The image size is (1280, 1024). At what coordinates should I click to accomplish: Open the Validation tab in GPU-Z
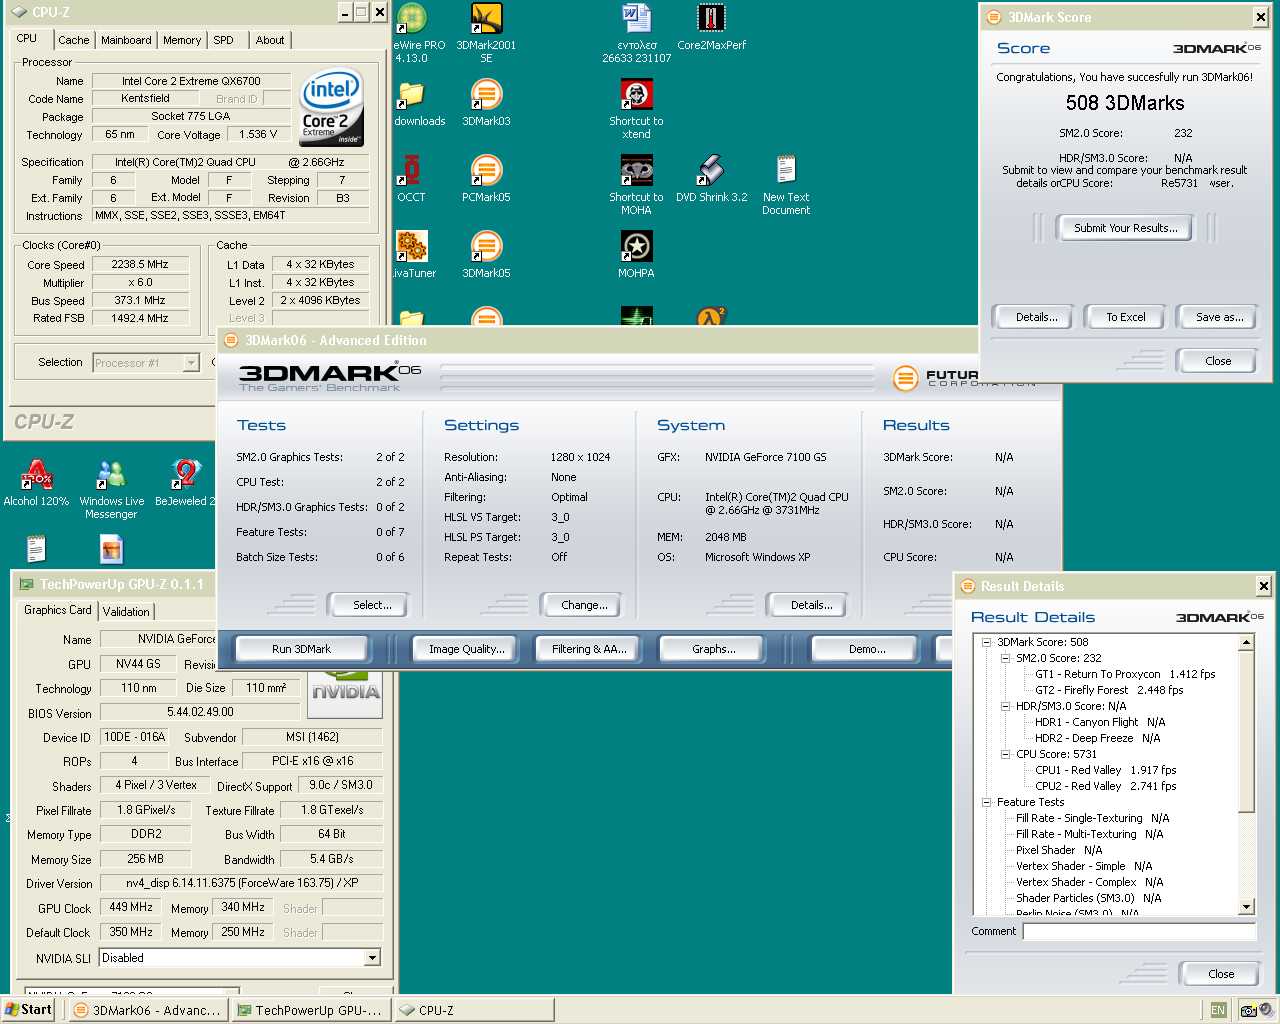pyautogui.click(x=126, y=611)
